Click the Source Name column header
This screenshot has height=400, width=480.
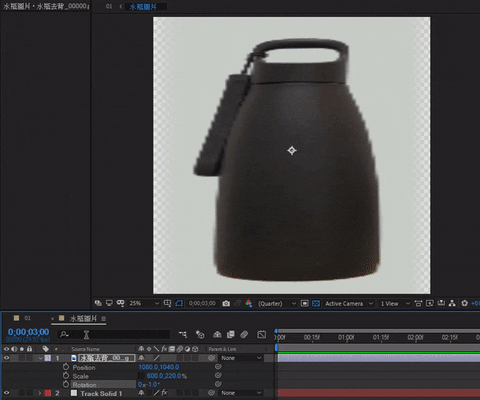[85, 349]
